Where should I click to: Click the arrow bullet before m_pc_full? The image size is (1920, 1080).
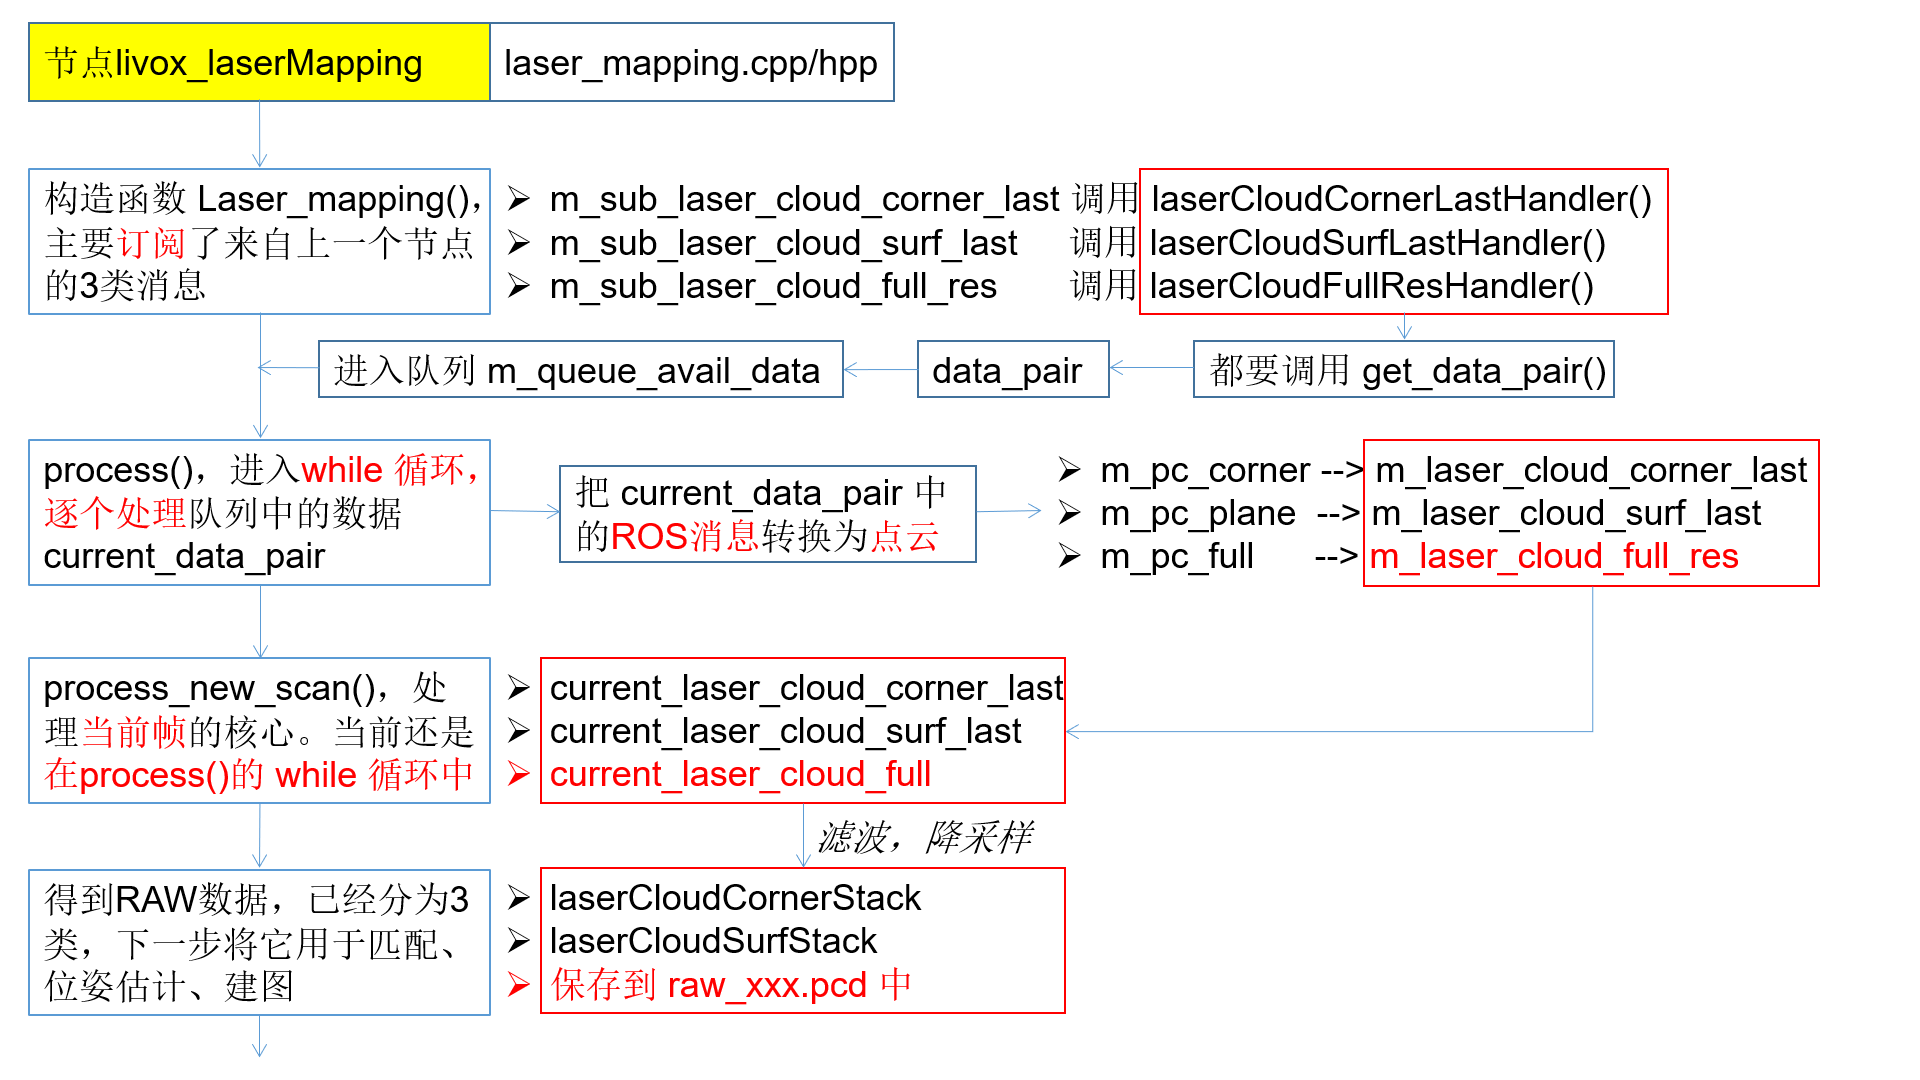pyautogui.click(x=1069, y=556)
